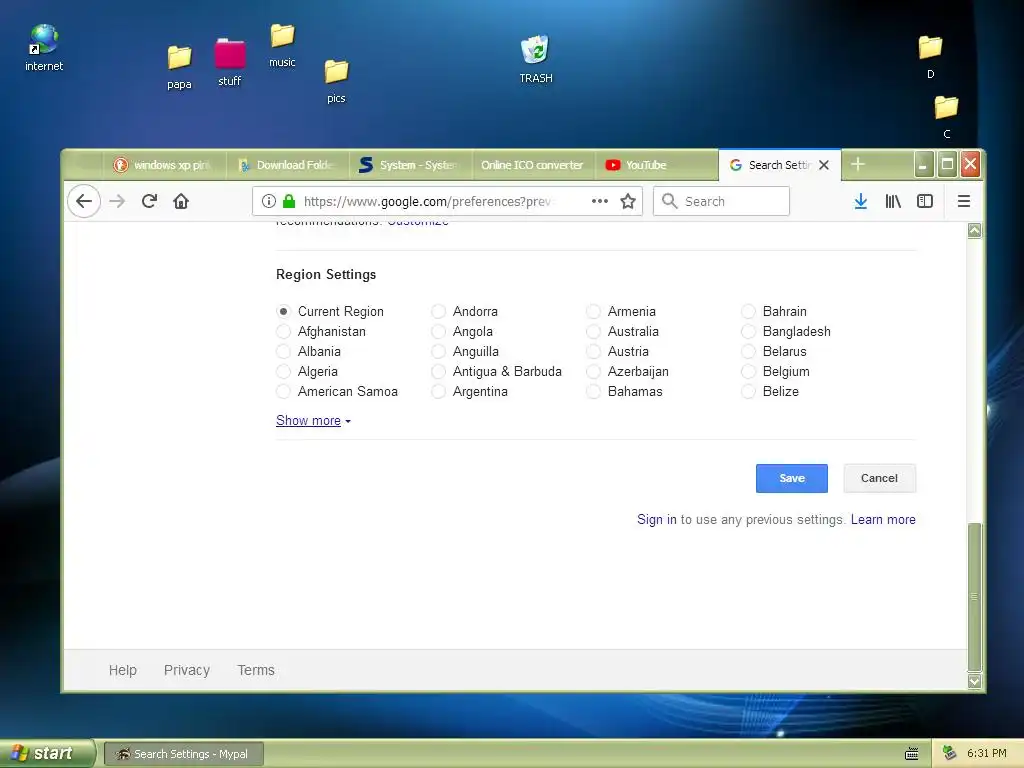Image resolution: width=1024 pixels, height=768 pixels.
Task: Reload the page with the refresh icon
Action: click(x=149, y=201)
